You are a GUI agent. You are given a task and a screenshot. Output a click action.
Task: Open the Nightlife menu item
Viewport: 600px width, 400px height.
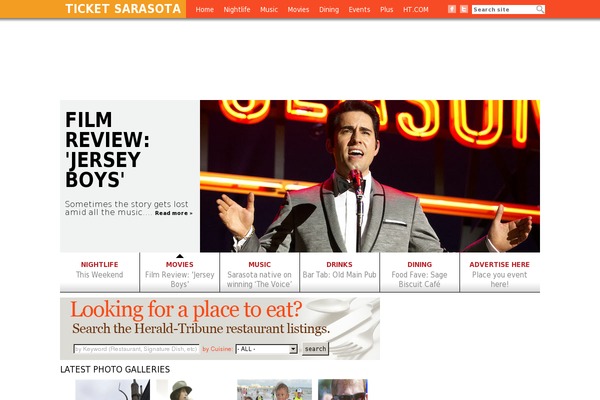pyautogui.click(x=237, y=10)
